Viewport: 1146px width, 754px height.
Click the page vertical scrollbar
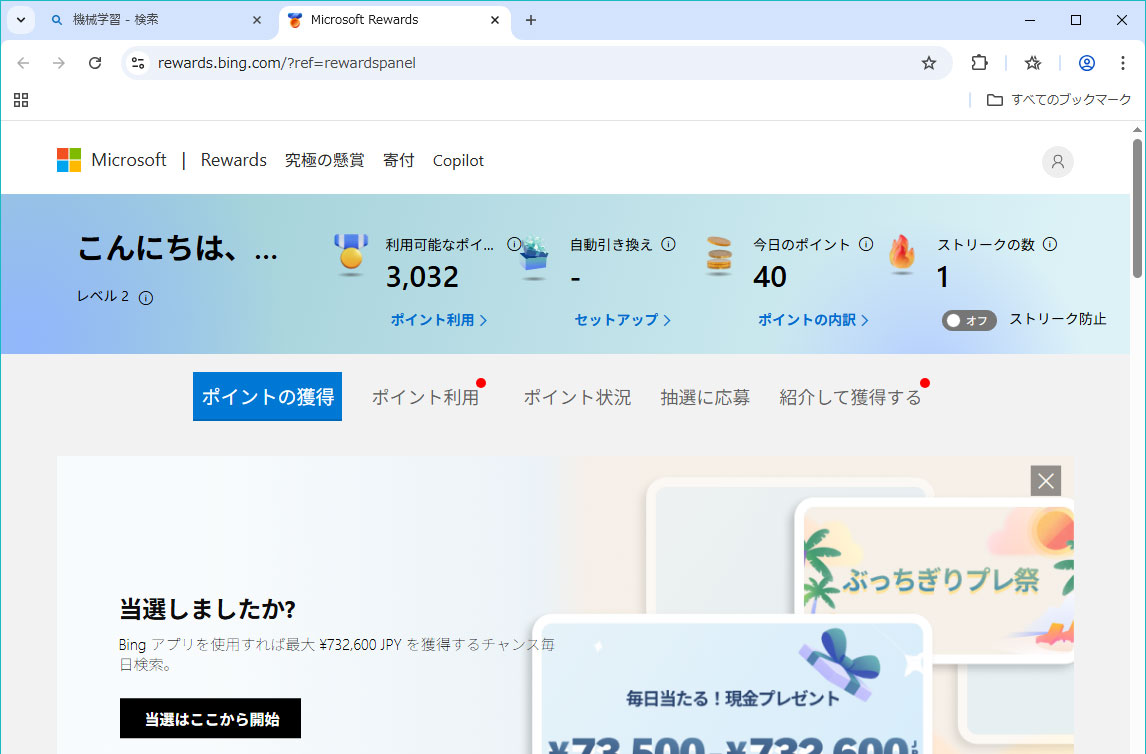click(1137, 210)
